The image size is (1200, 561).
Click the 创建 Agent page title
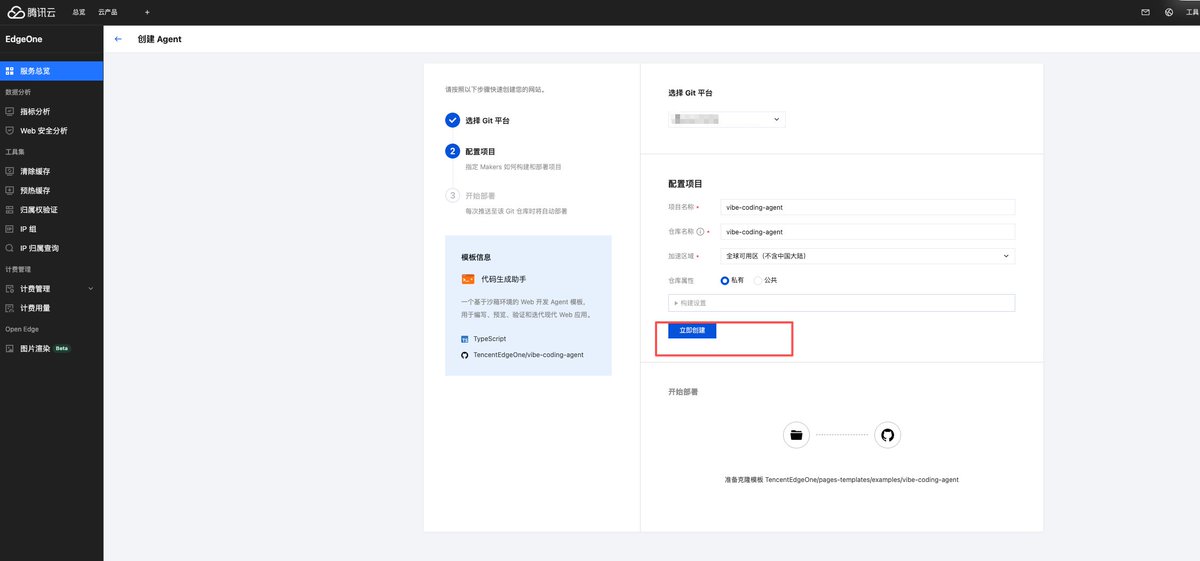click(160, 39)
